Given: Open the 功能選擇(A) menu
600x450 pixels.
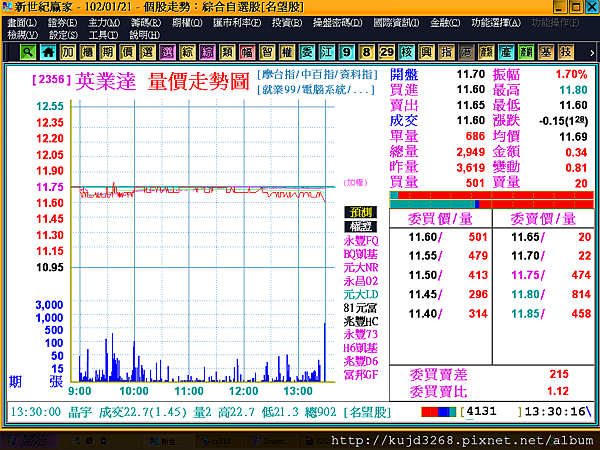Looking at the screenshot, I should point(496,23).
